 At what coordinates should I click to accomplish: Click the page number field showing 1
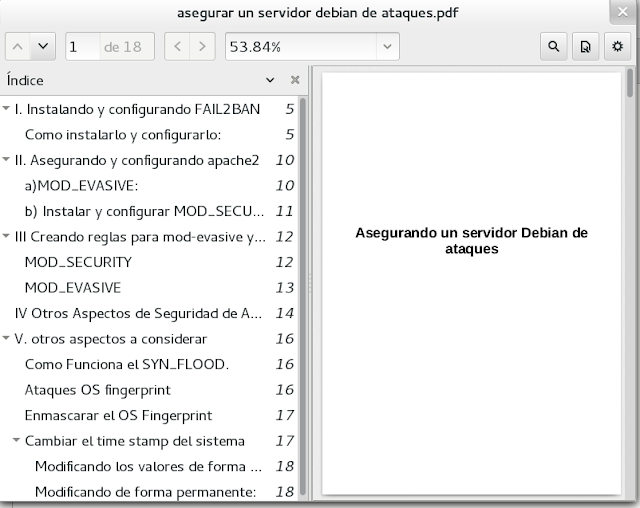pyautogui.click(x=82, y=47)
